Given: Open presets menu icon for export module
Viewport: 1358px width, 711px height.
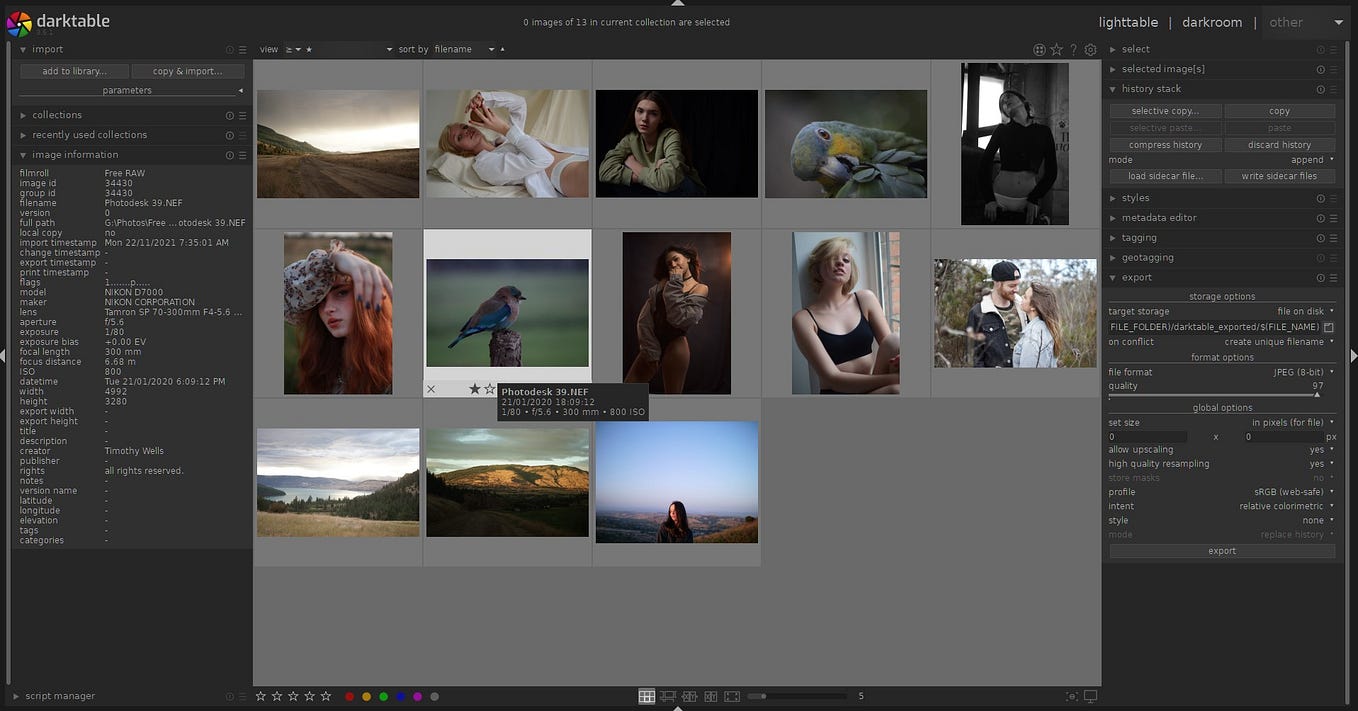Looking at the screenshot, I should pyautogui.click(x=1334, y=278).
